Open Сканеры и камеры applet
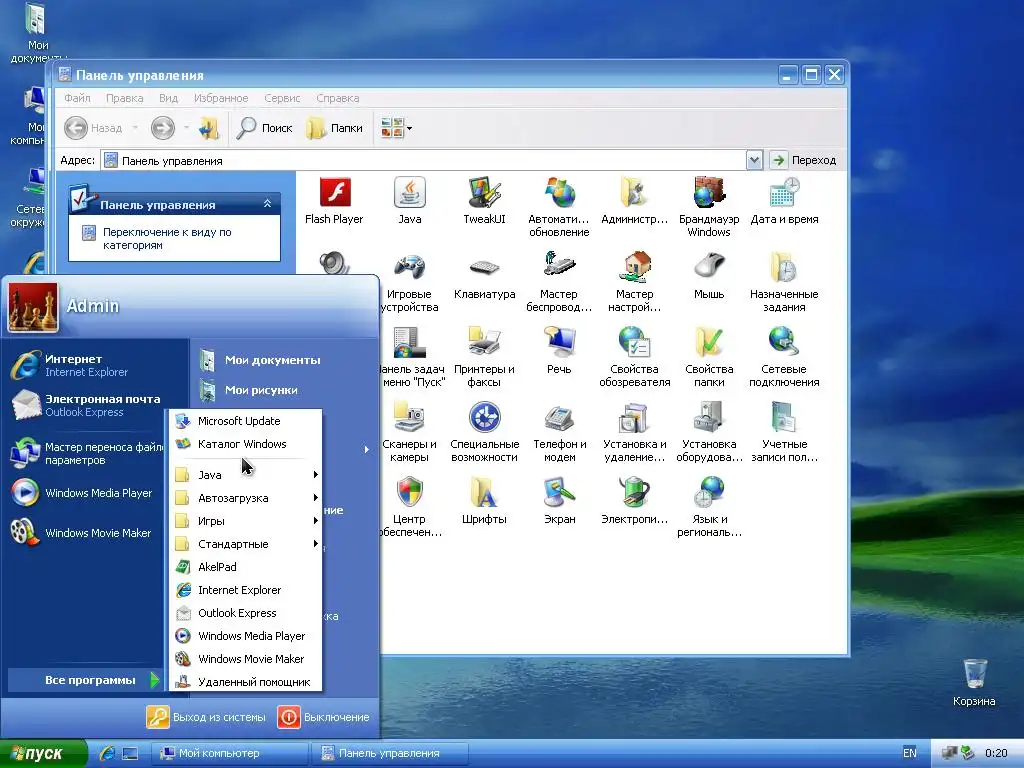Screen dimensions: 1024x768 click(409, 432)
